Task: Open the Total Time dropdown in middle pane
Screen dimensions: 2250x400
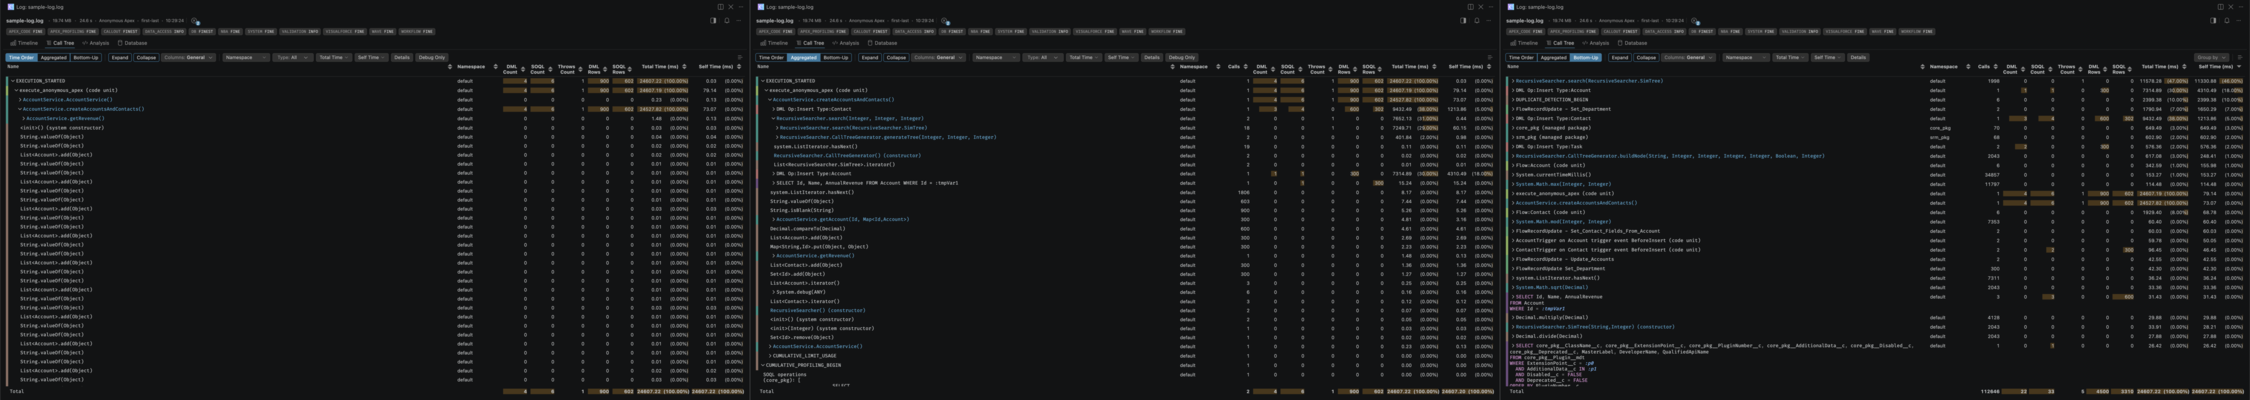Action: point(1084,57)
